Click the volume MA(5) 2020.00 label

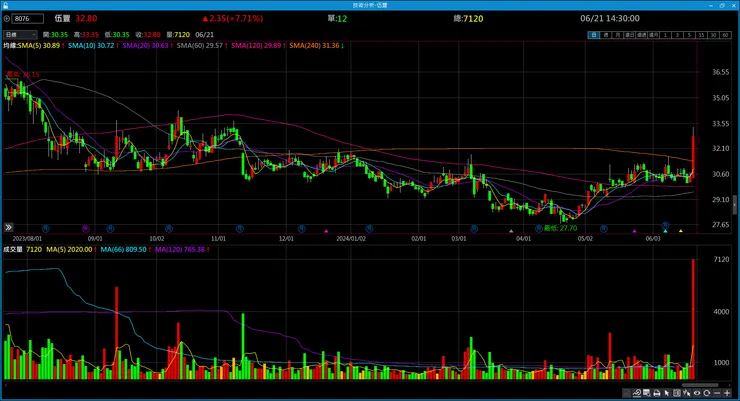tap(69, 250)
